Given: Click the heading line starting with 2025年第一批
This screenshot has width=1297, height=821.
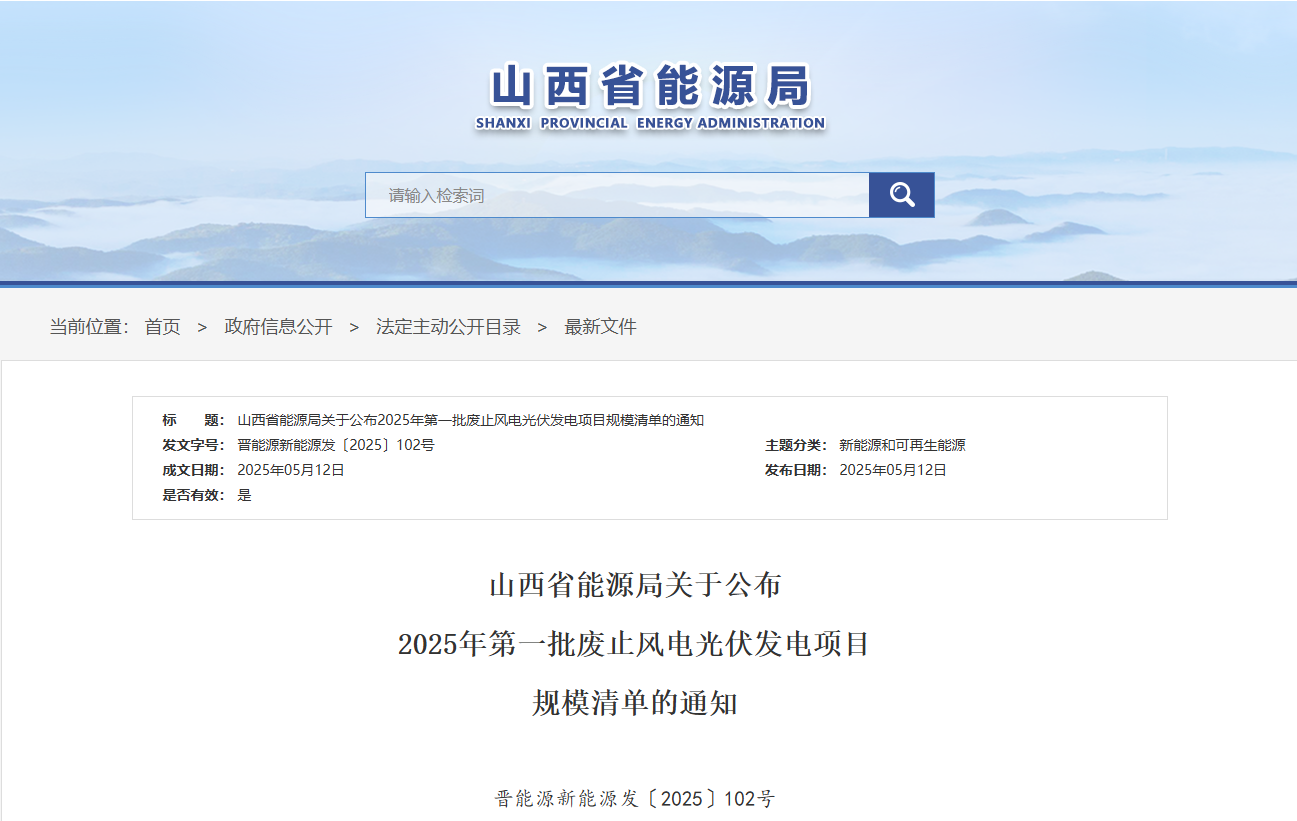Looking at the screenshot, I should (634, 644).
